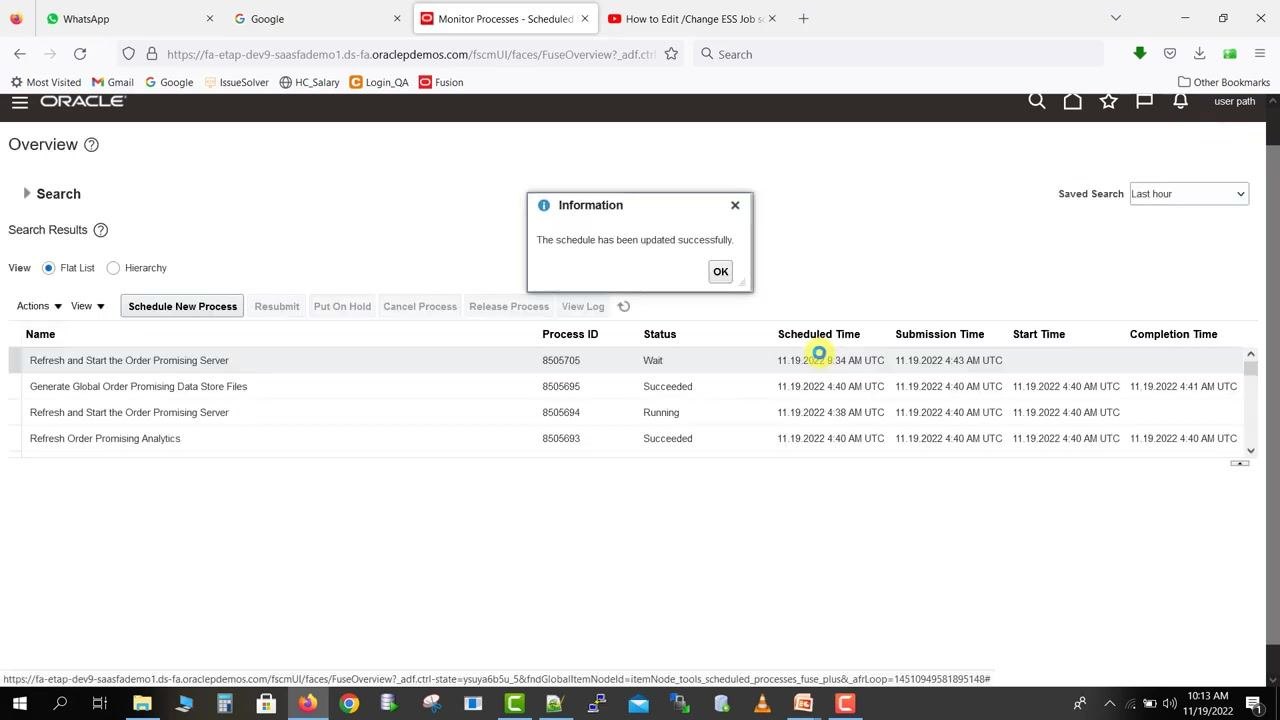Click the Oracle search magnifier icon

coord(1037,101)
